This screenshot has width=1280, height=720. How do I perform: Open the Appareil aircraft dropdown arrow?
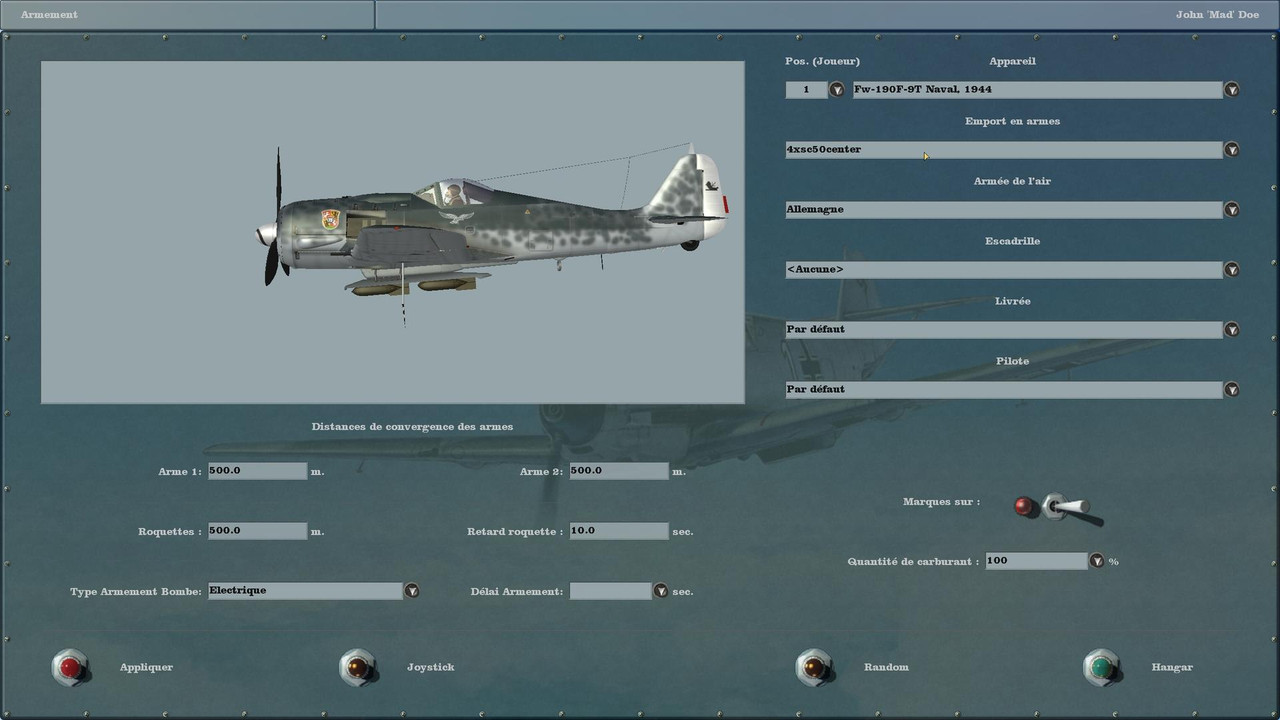pos(1232,90)
